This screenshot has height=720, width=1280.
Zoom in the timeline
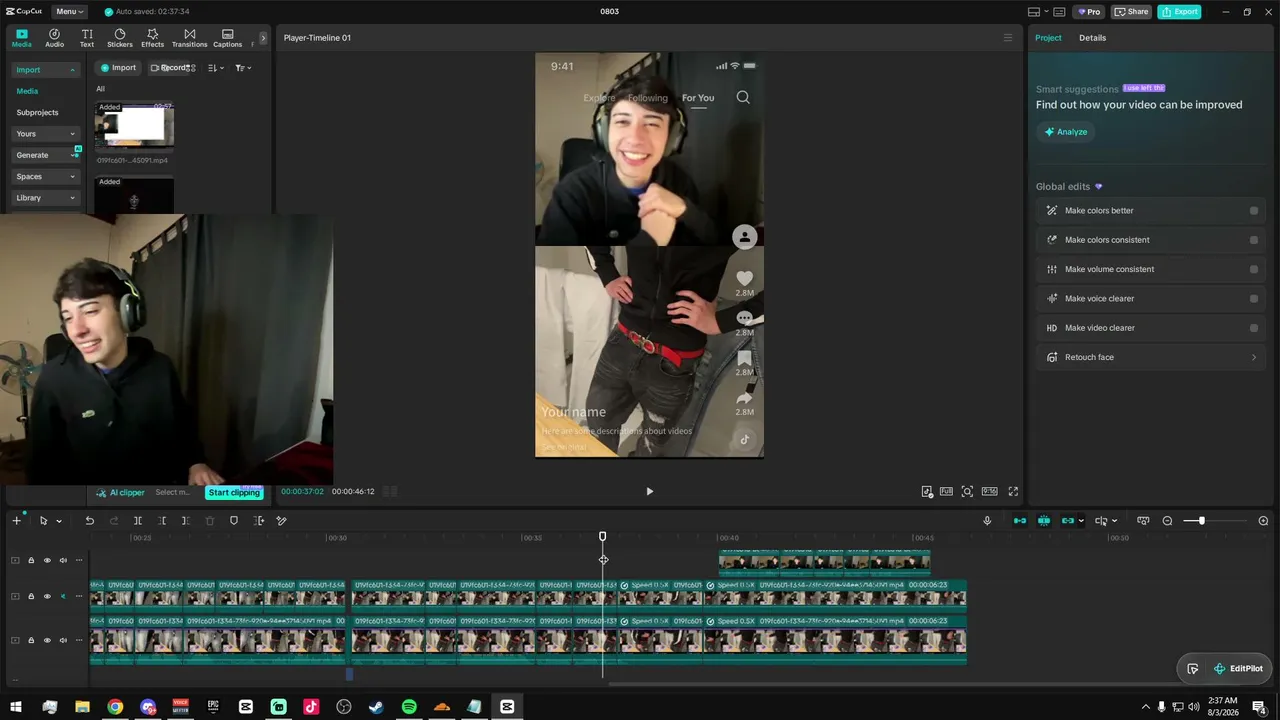tap(1263, 521)
